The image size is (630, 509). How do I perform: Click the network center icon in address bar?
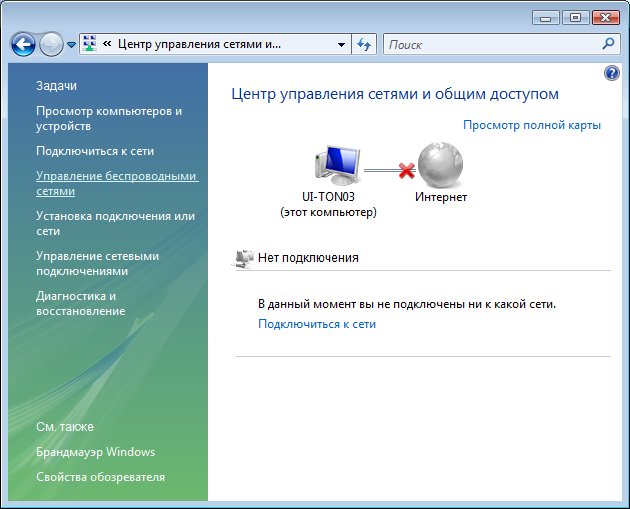click(91, 45)
